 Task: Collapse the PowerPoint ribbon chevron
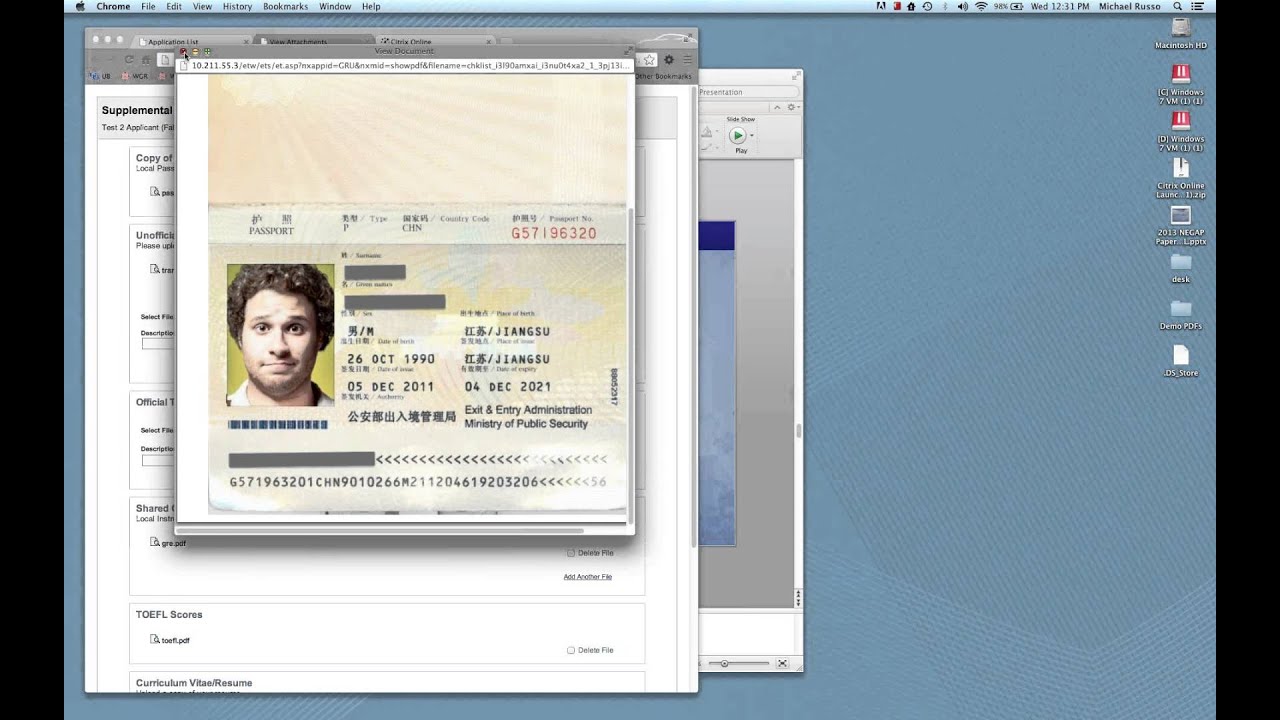(779, 107)
